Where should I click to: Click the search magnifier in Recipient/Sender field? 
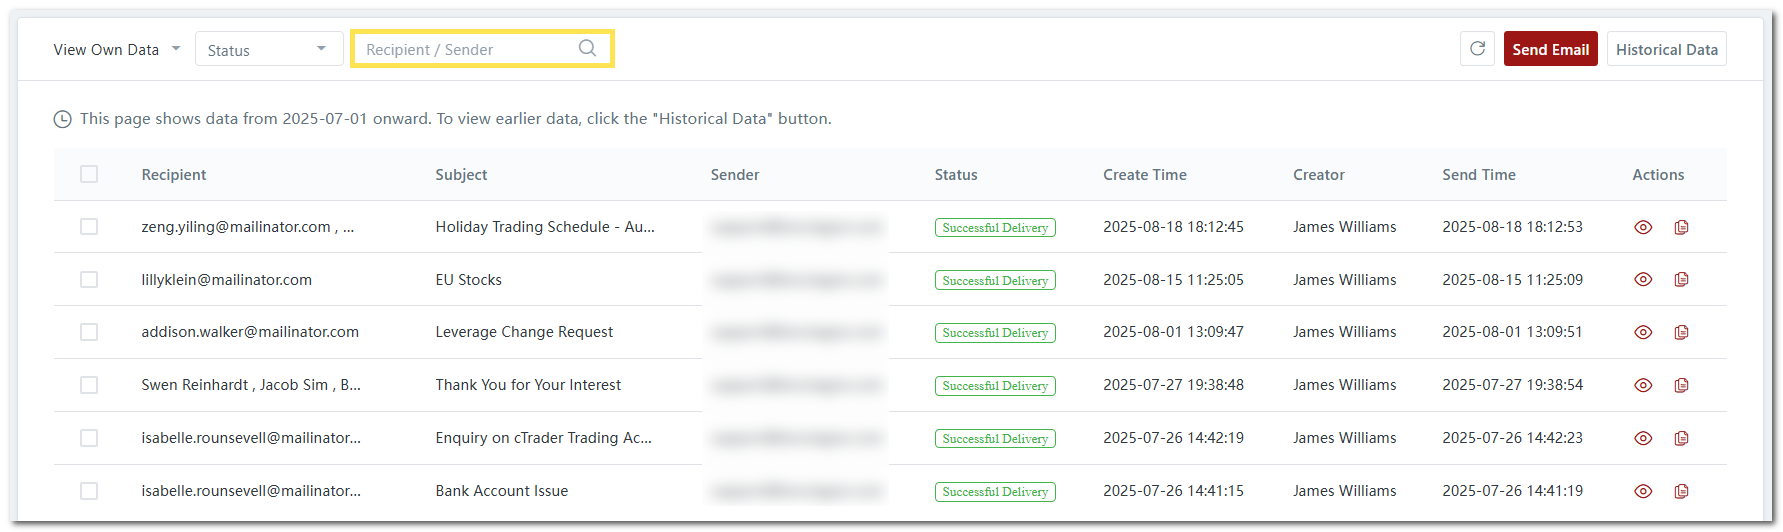coord(587,48)
